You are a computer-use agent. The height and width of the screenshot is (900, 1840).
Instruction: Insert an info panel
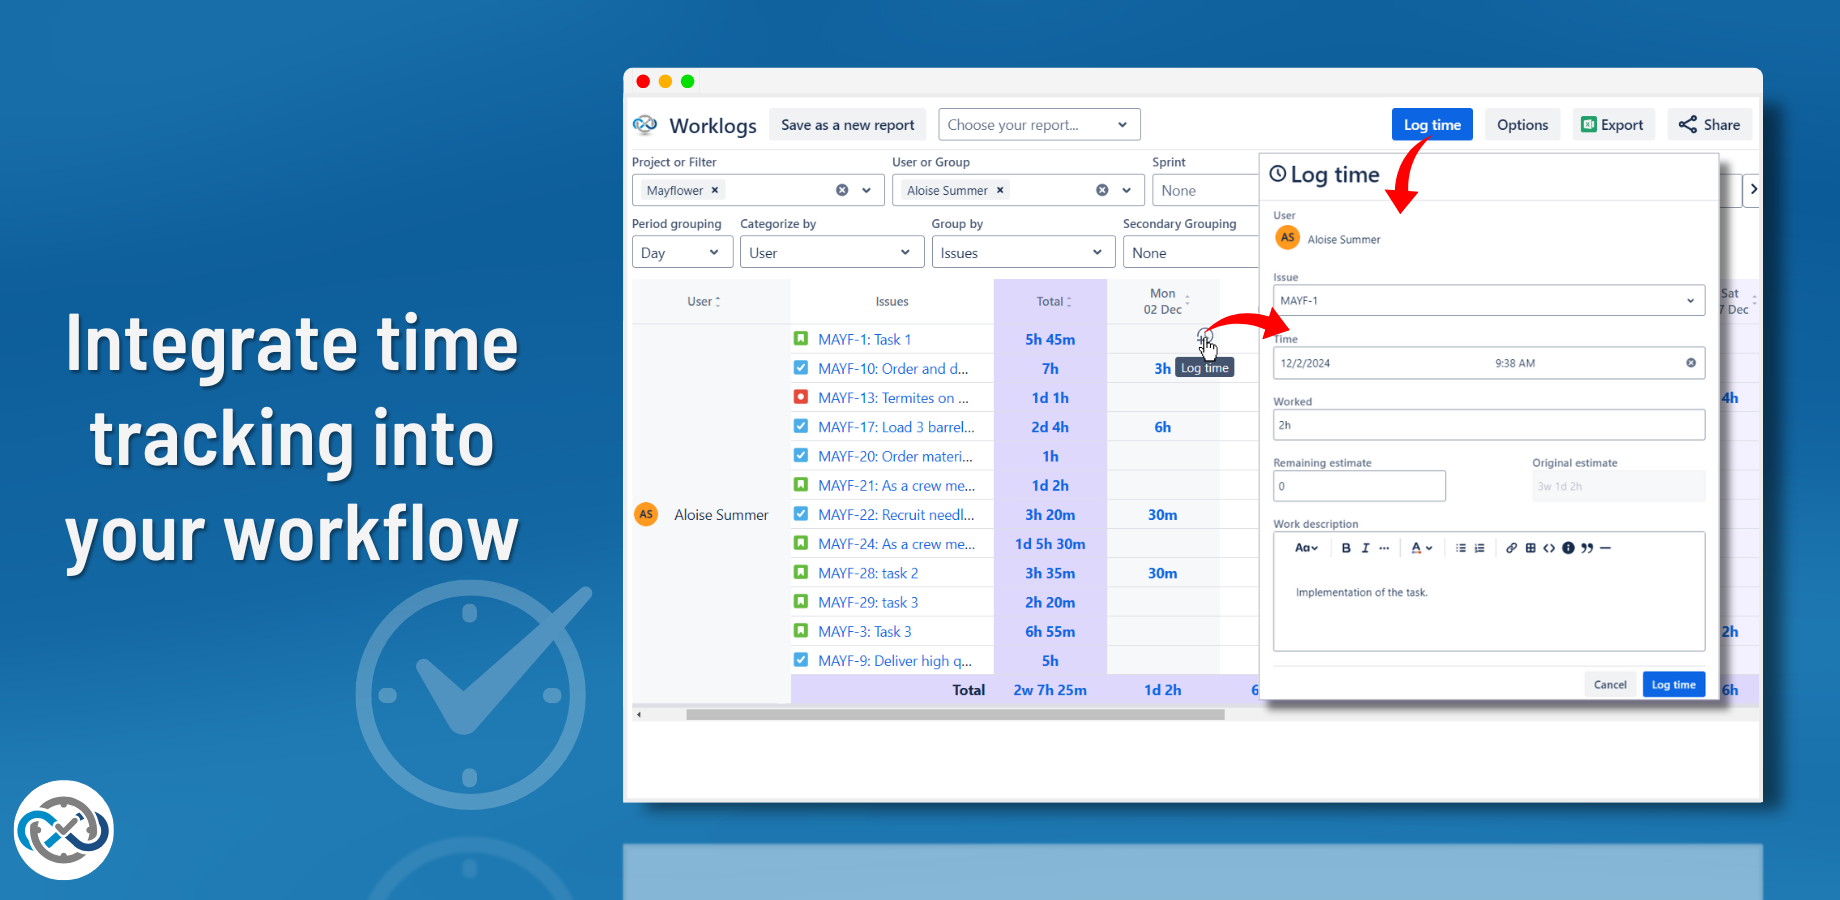[x=1568, y=548]
